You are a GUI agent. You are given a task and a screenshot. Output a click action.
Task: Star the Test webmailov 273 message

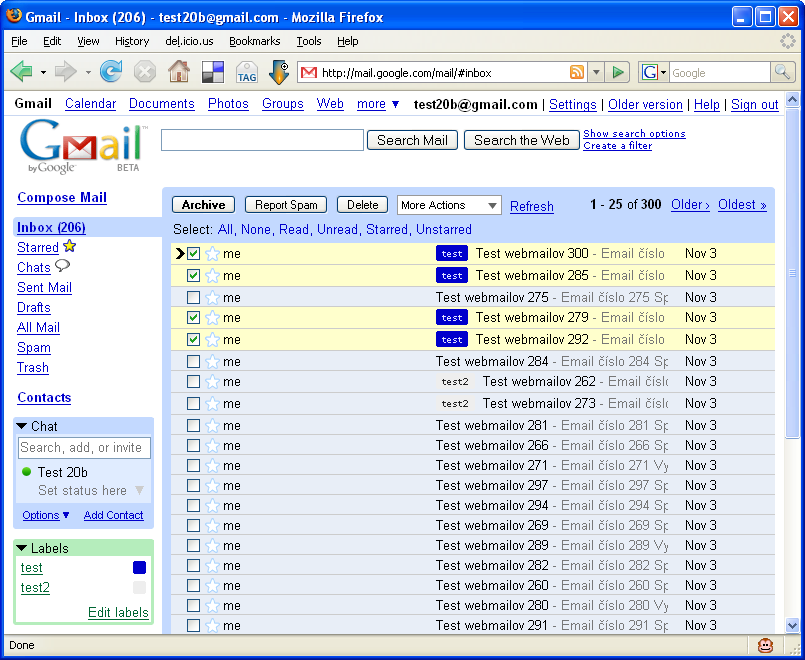click(x=212, y=404)
